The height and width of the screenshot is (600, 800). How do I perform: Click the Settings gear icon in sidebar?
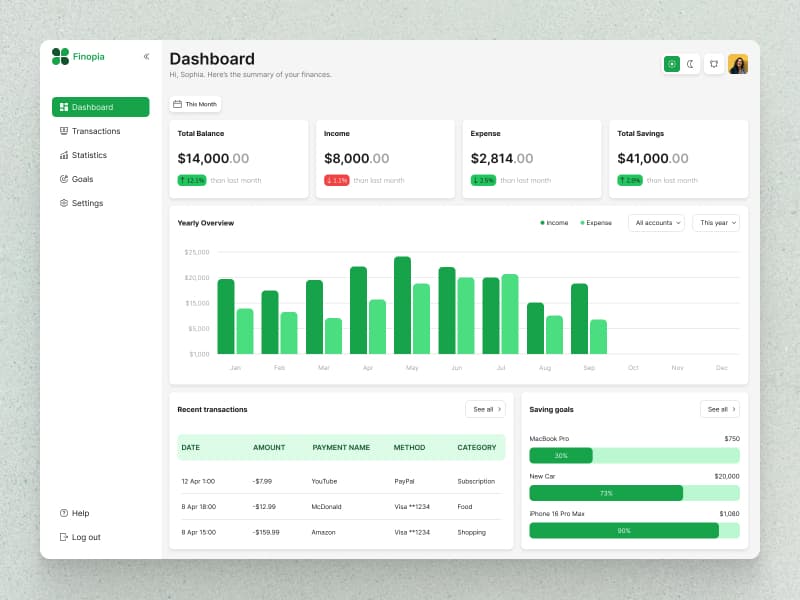click(64, 203)
